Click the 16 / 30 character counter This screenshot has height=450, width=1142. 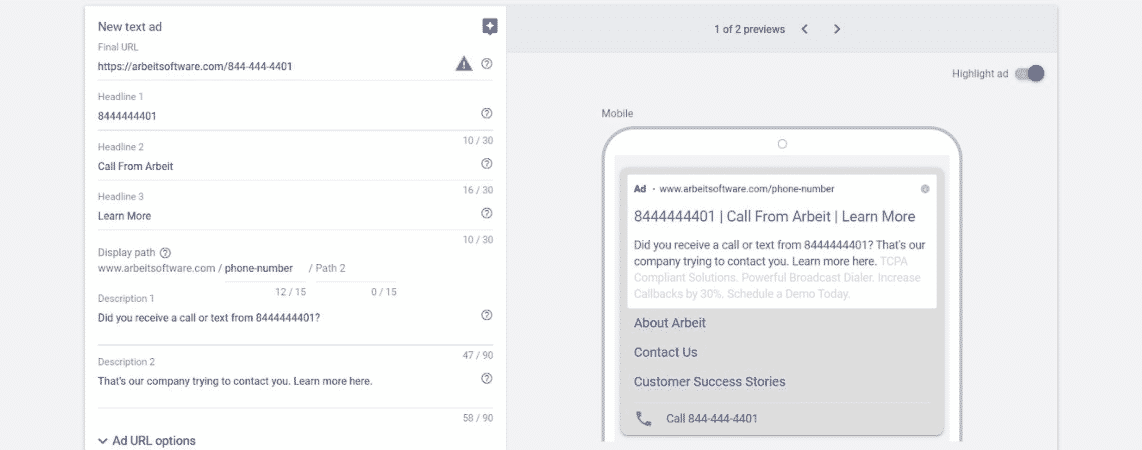478,190
